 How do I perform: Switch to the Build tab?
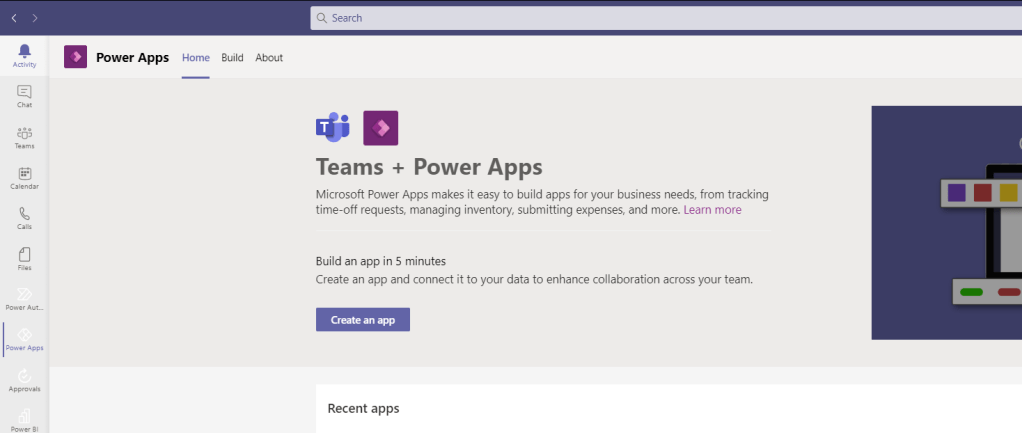click(232, 58)
